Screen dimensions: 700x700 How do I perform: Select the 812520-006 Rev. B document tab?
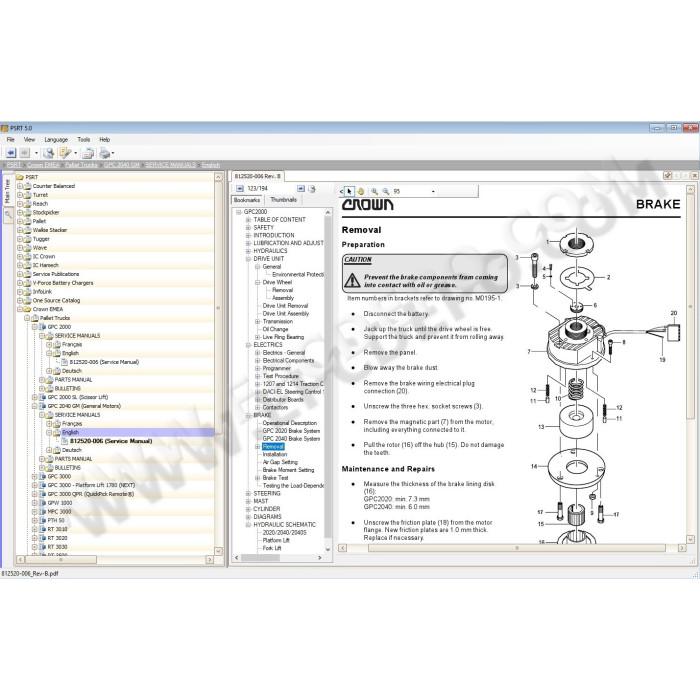[258, 176]
